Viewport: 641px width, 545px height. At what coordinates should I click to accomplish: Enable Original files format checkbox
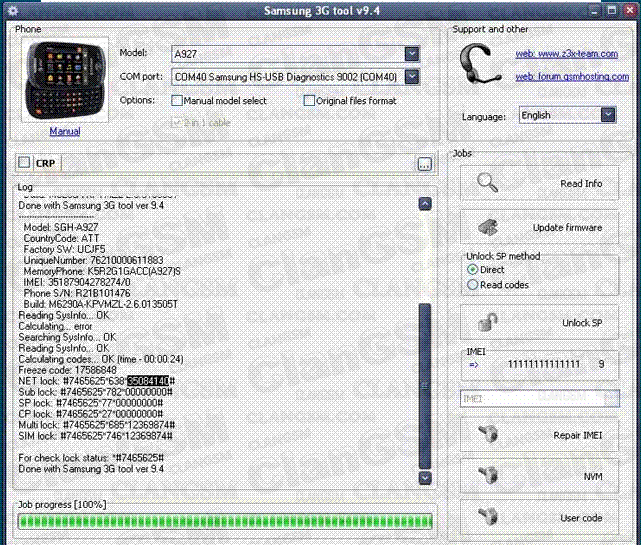(x=309, y=101)
